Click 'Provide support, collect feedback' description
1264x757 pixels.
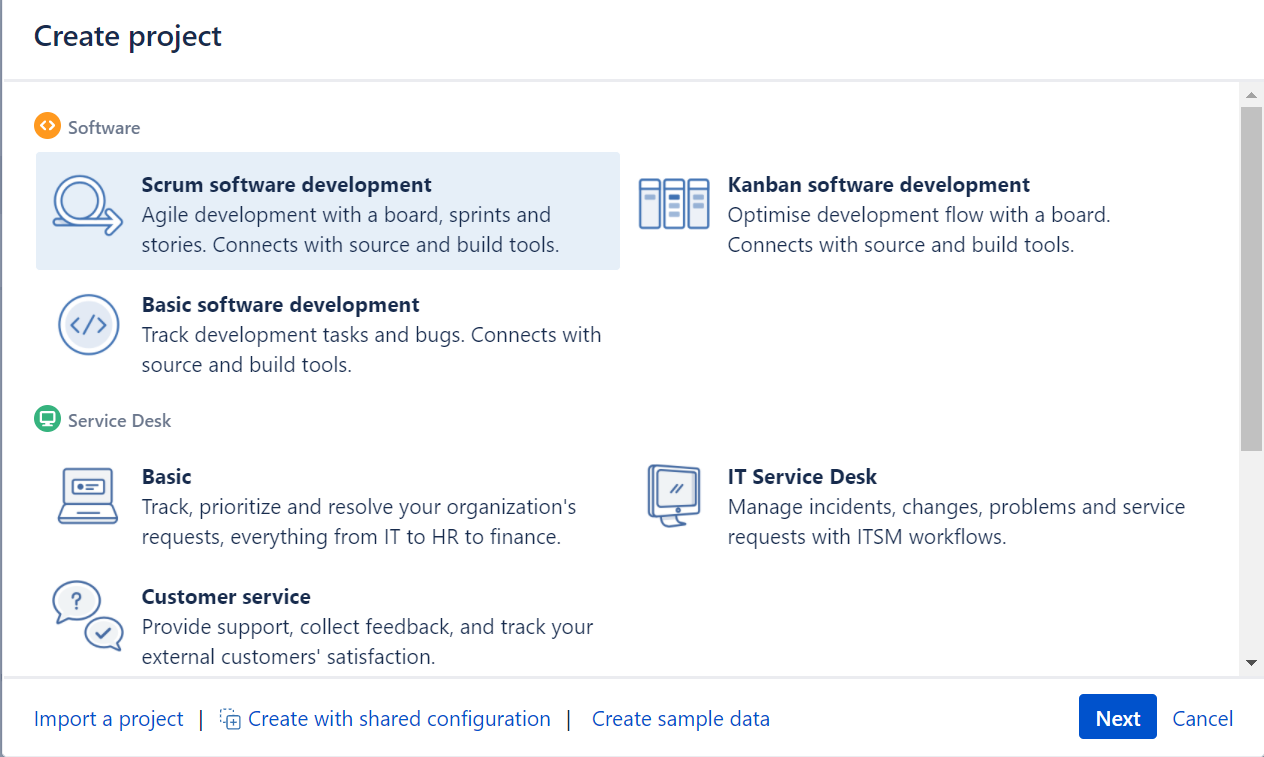pos(368,642)
